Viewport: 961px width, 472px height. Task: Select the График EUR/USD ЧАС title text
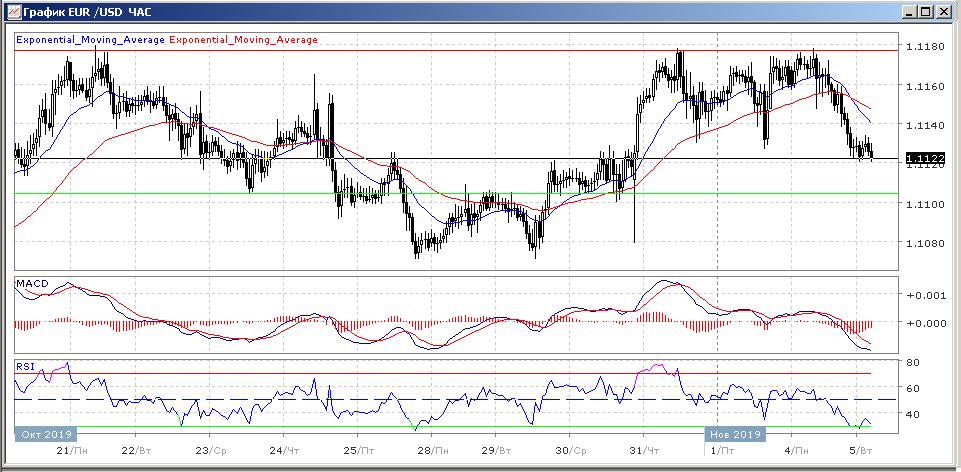pos(86,12)
